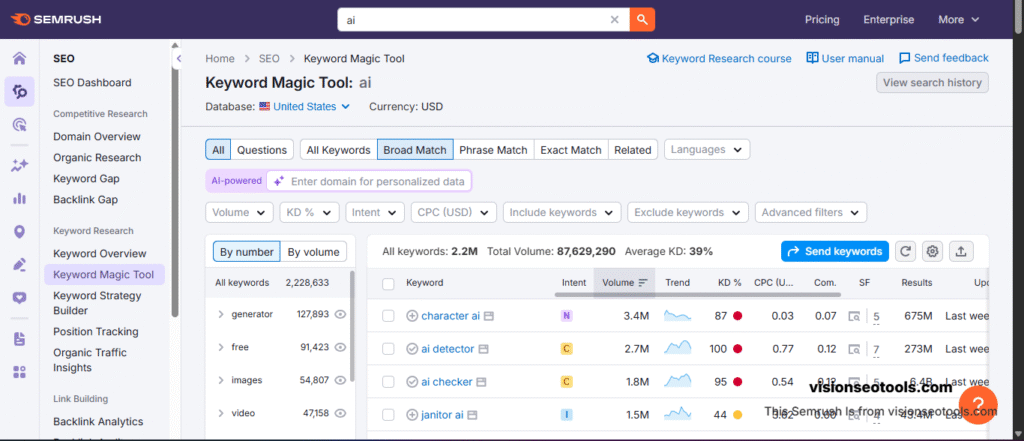Open the KD % filter dropdown
Screen dimensions: 1024x441
click(310, 212)
